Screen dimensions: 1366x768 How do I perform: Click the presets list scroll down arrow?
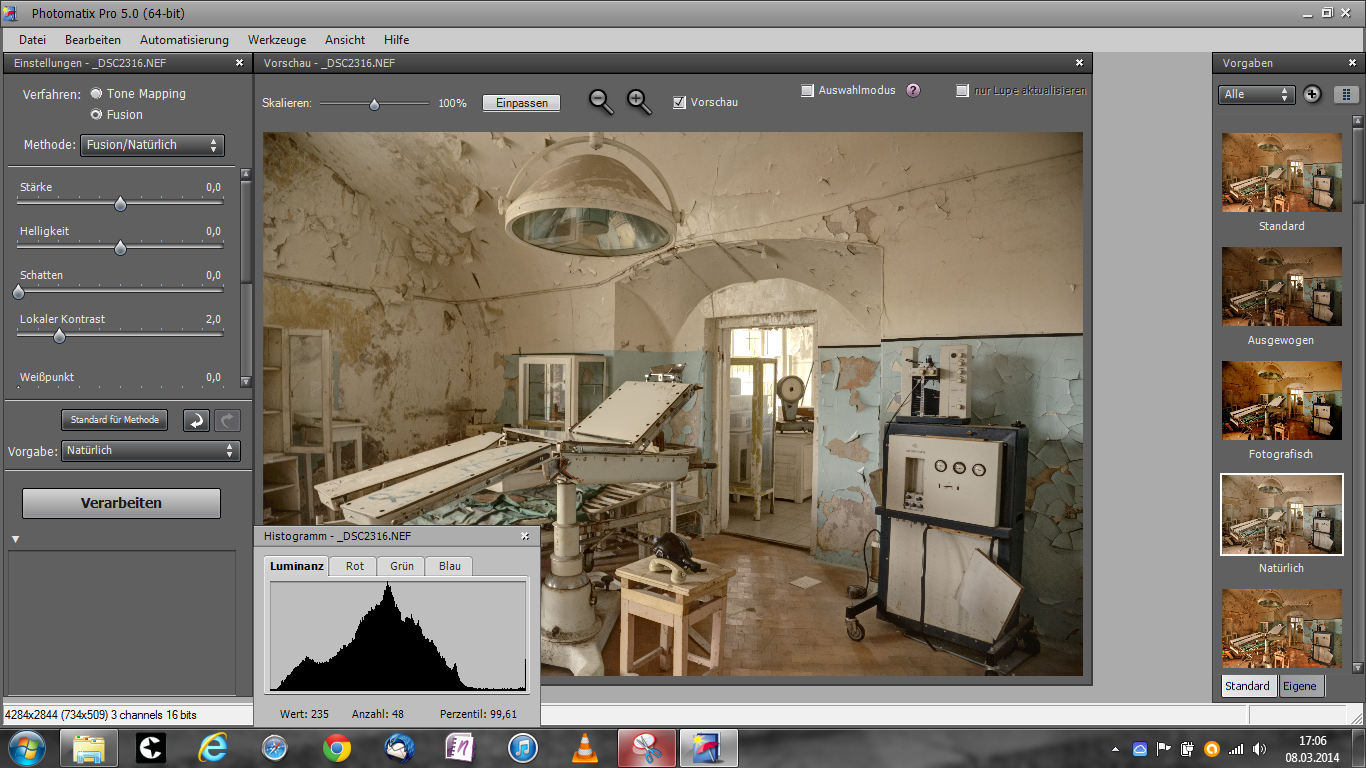click(1357, 667)
